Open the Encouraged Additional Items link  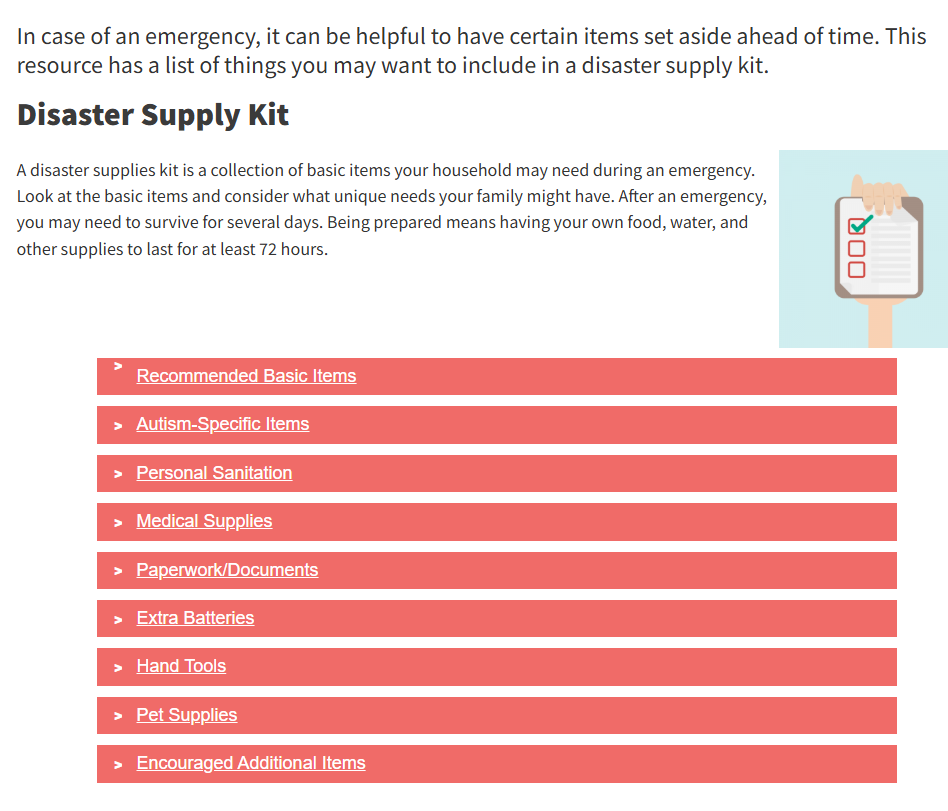[x=251, y=763]
